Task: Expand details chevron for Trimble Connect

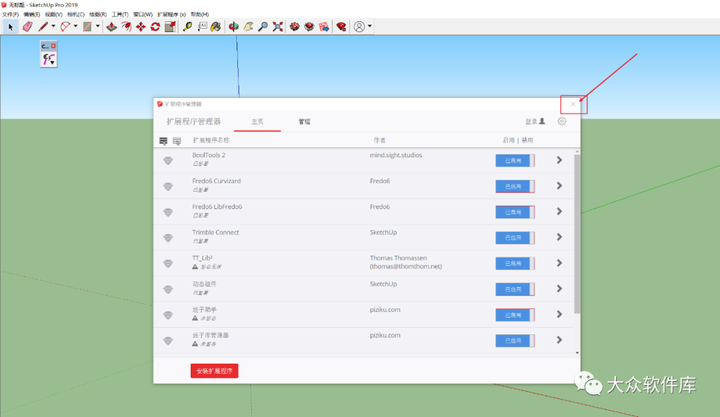Action: [x=559, y=237]
